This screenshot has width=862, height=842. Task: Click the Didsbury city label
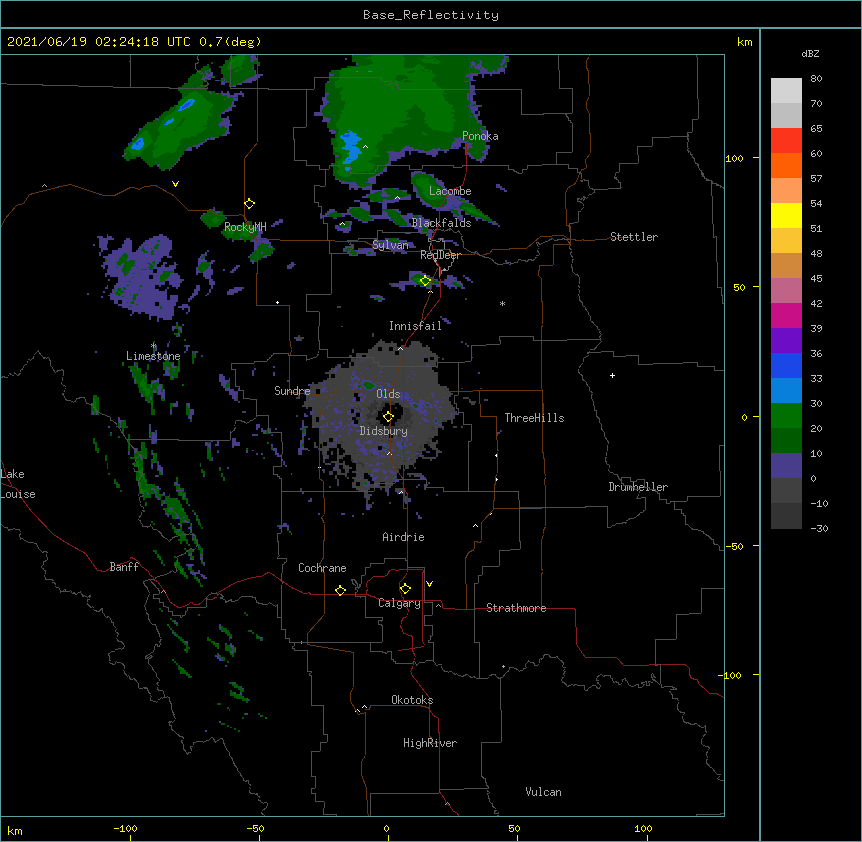[383, 431]
